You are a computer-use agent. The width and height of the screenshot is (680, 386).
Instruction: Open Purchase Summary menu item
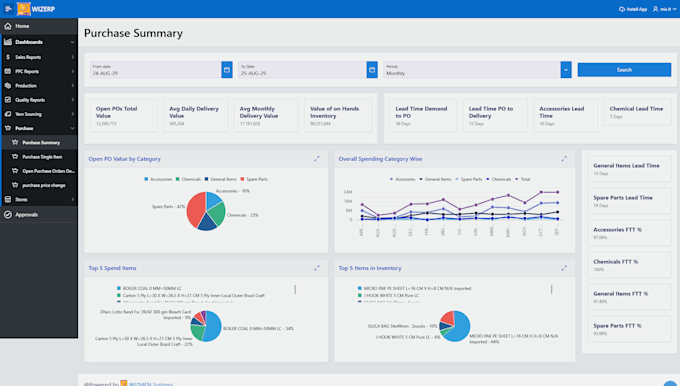(40, 142)
